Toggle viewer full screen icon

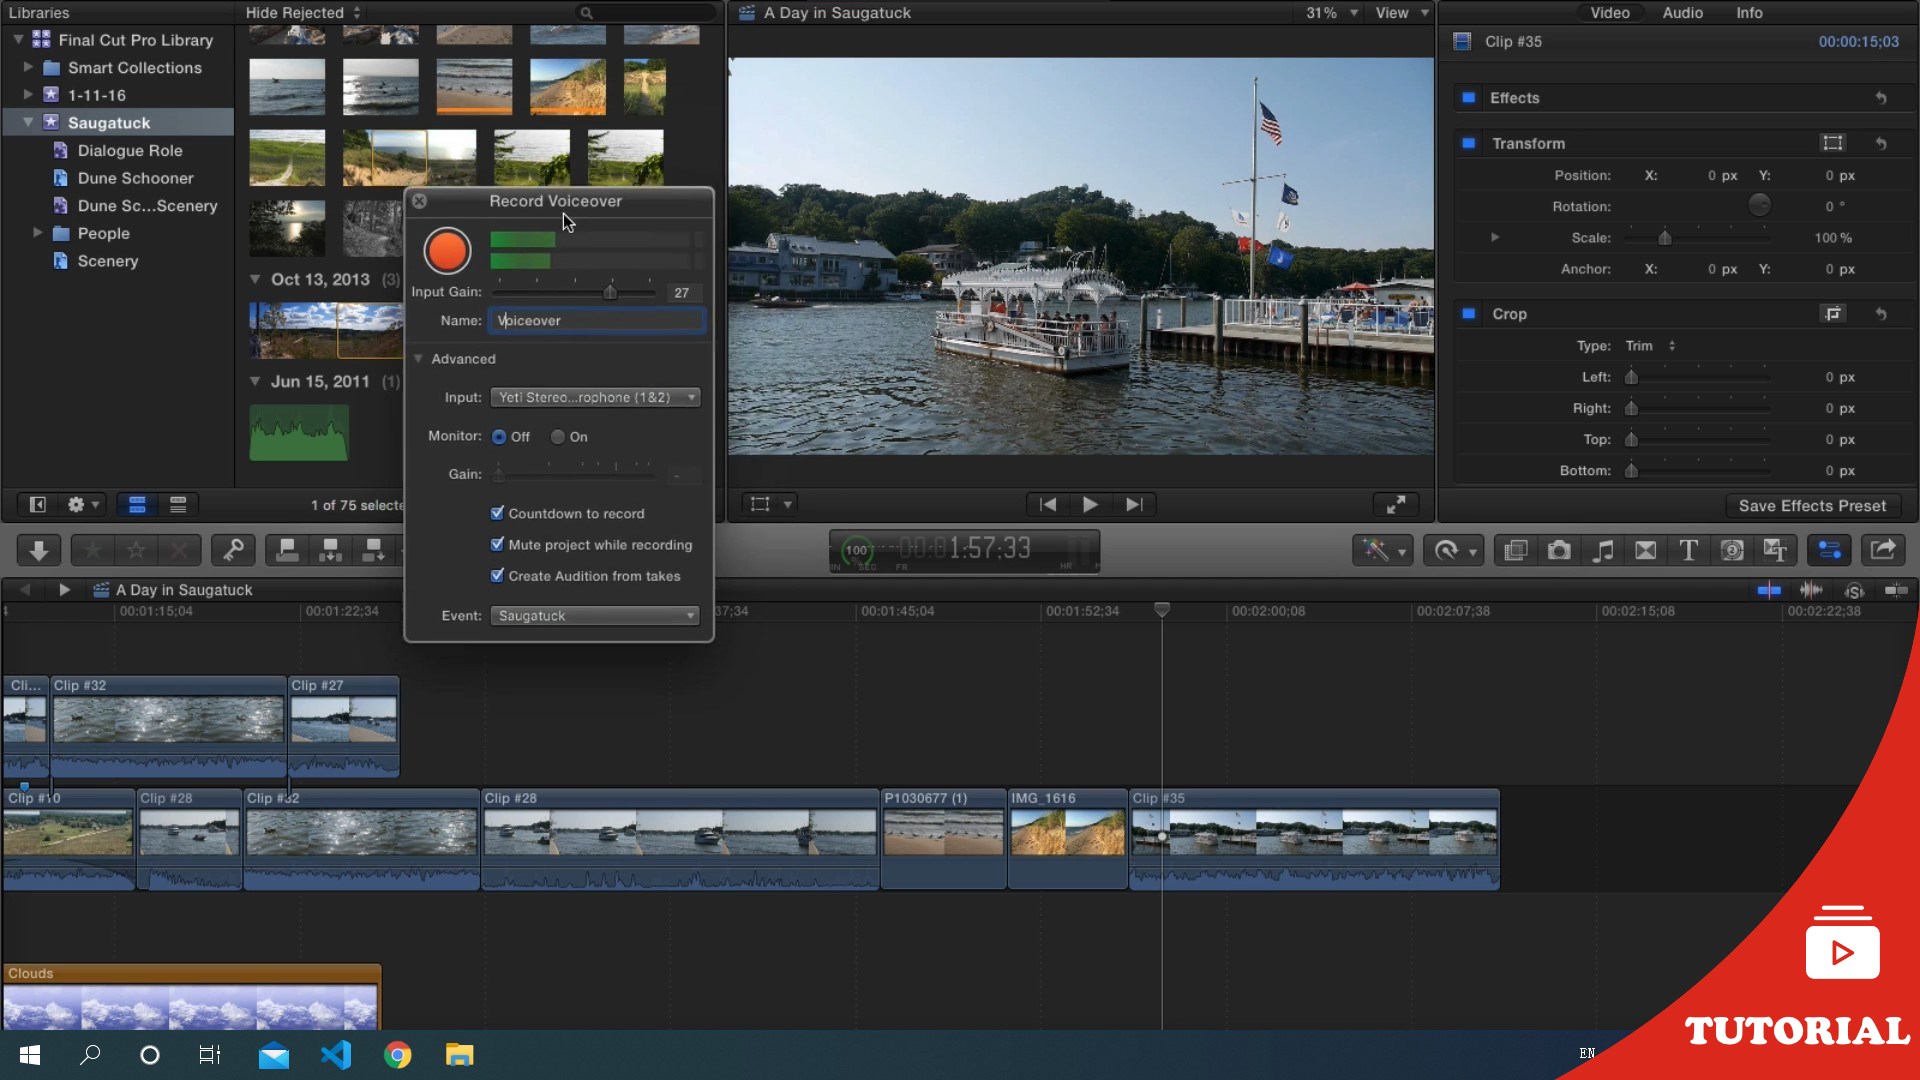point(1395,504)
